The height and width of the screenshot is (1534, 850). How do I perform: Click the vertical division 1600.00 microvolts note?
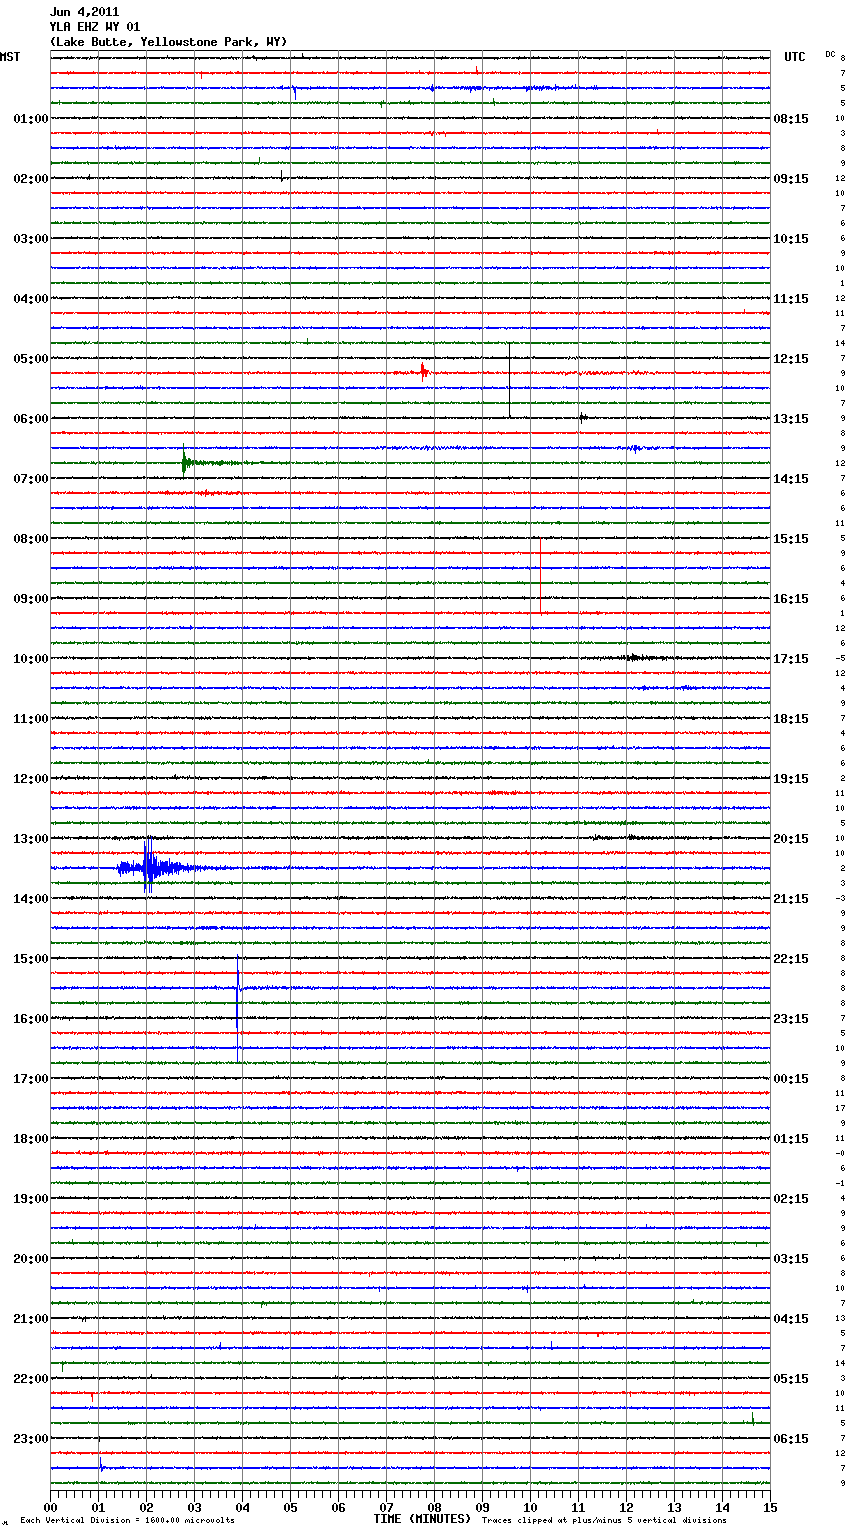(x=127, y=1521)
